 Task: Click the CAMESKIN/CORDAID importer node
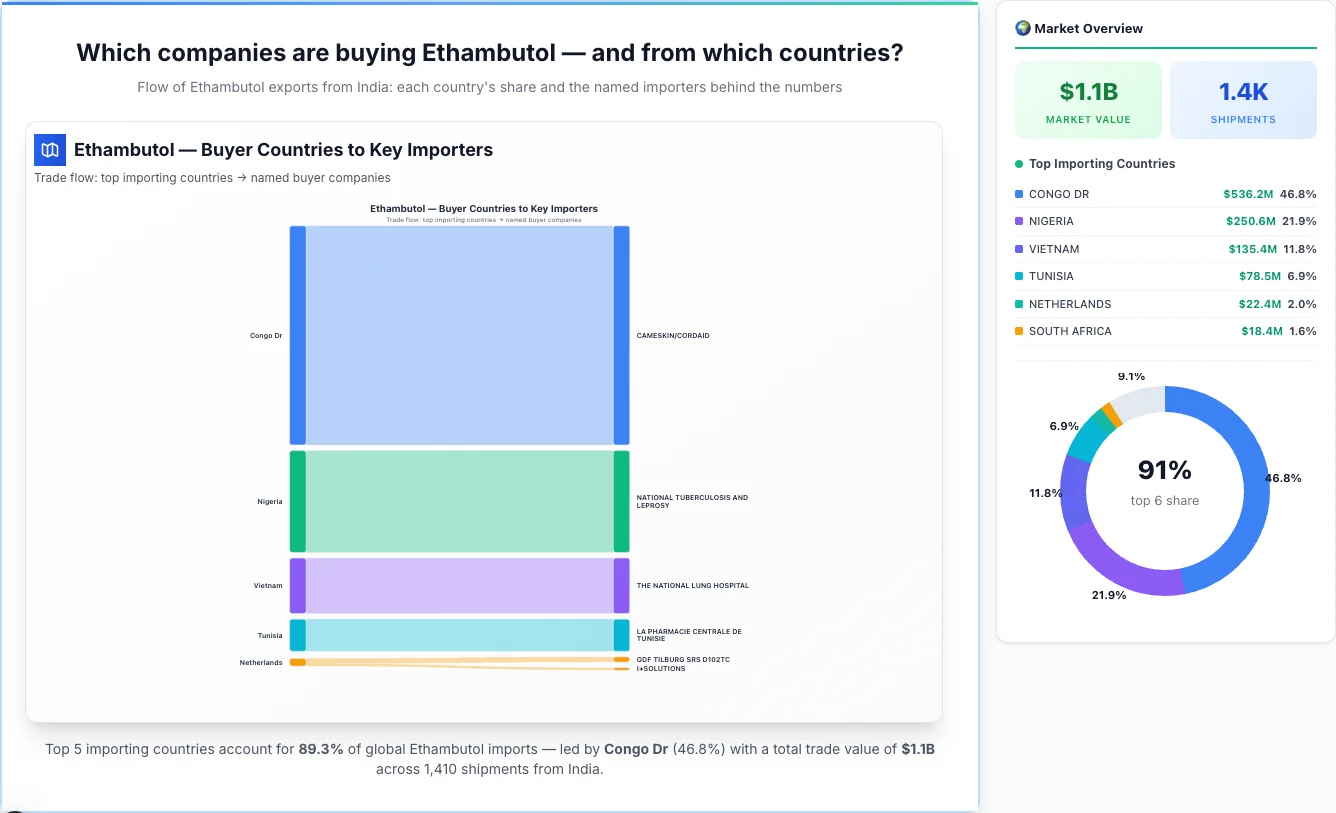click(622, 335)
